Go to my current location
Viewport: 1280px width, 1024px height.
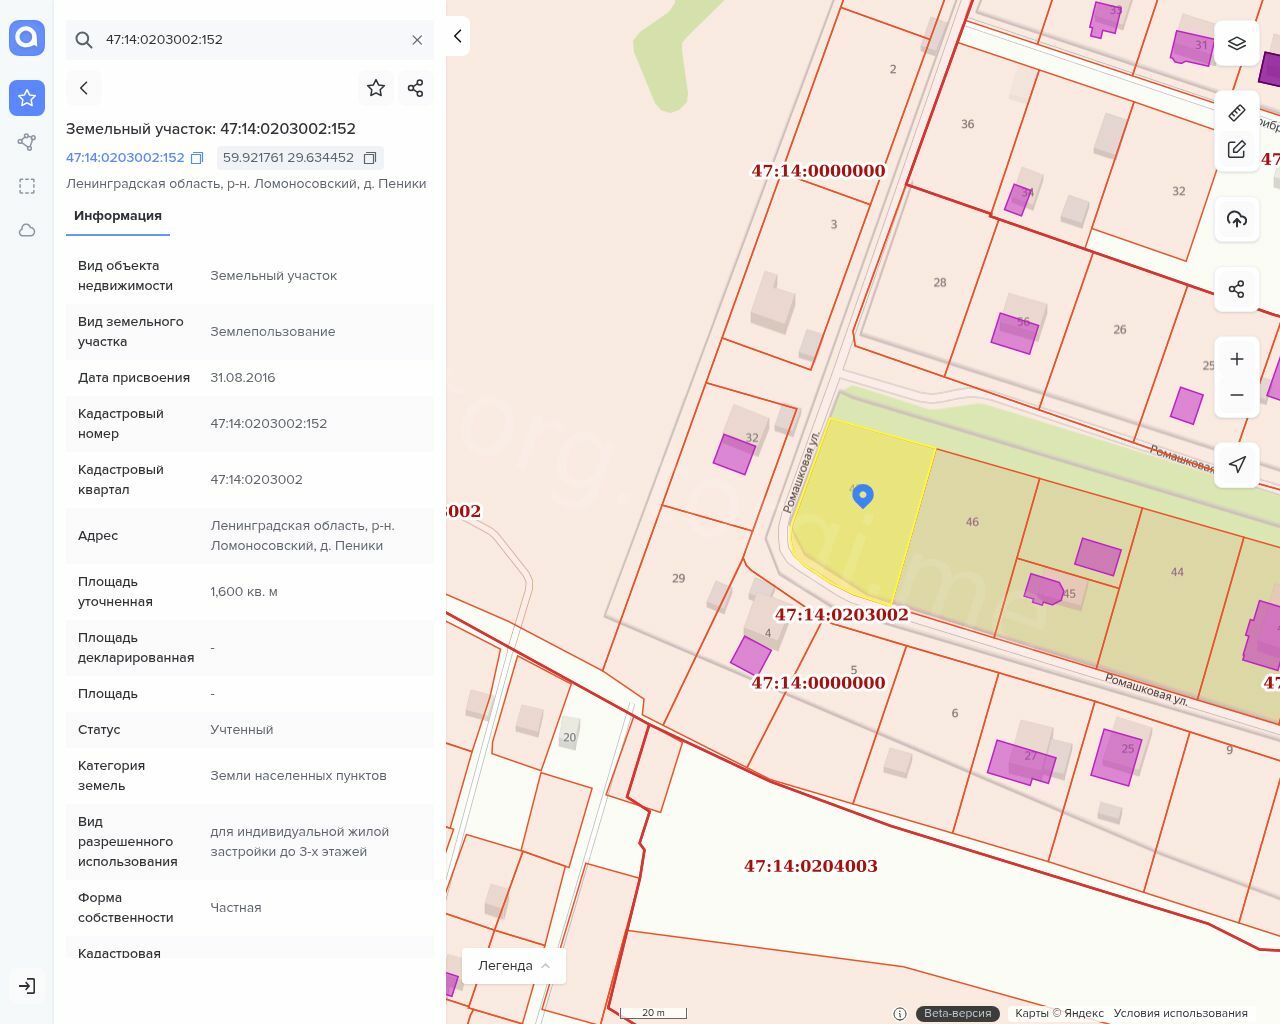(1236, 464)
